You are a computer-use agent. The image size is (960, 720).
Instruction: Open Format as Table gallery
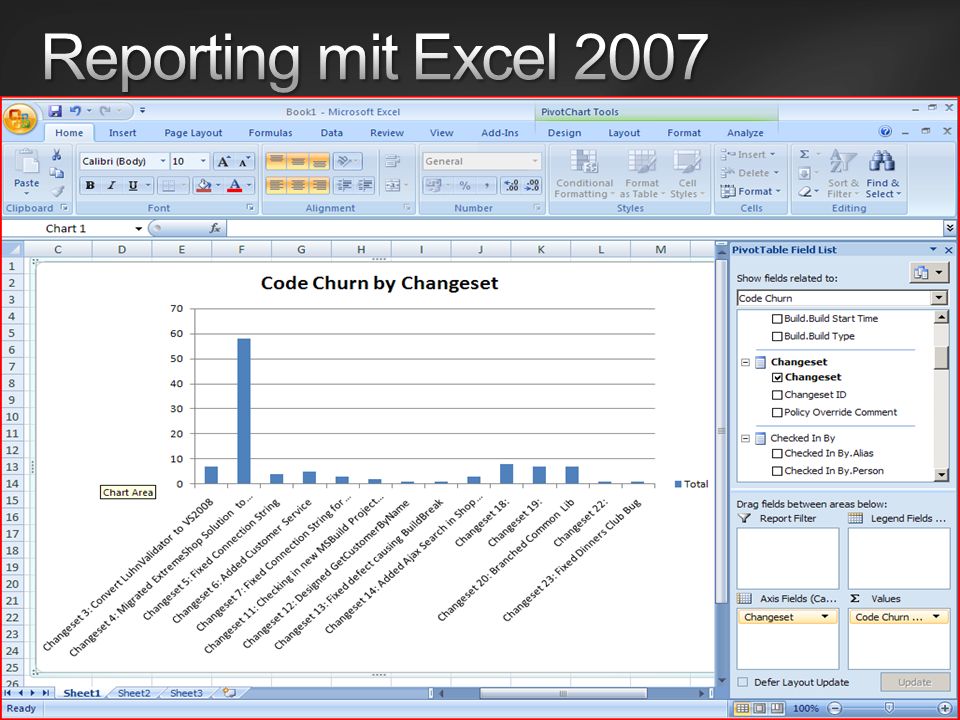(x=642, y=174)
